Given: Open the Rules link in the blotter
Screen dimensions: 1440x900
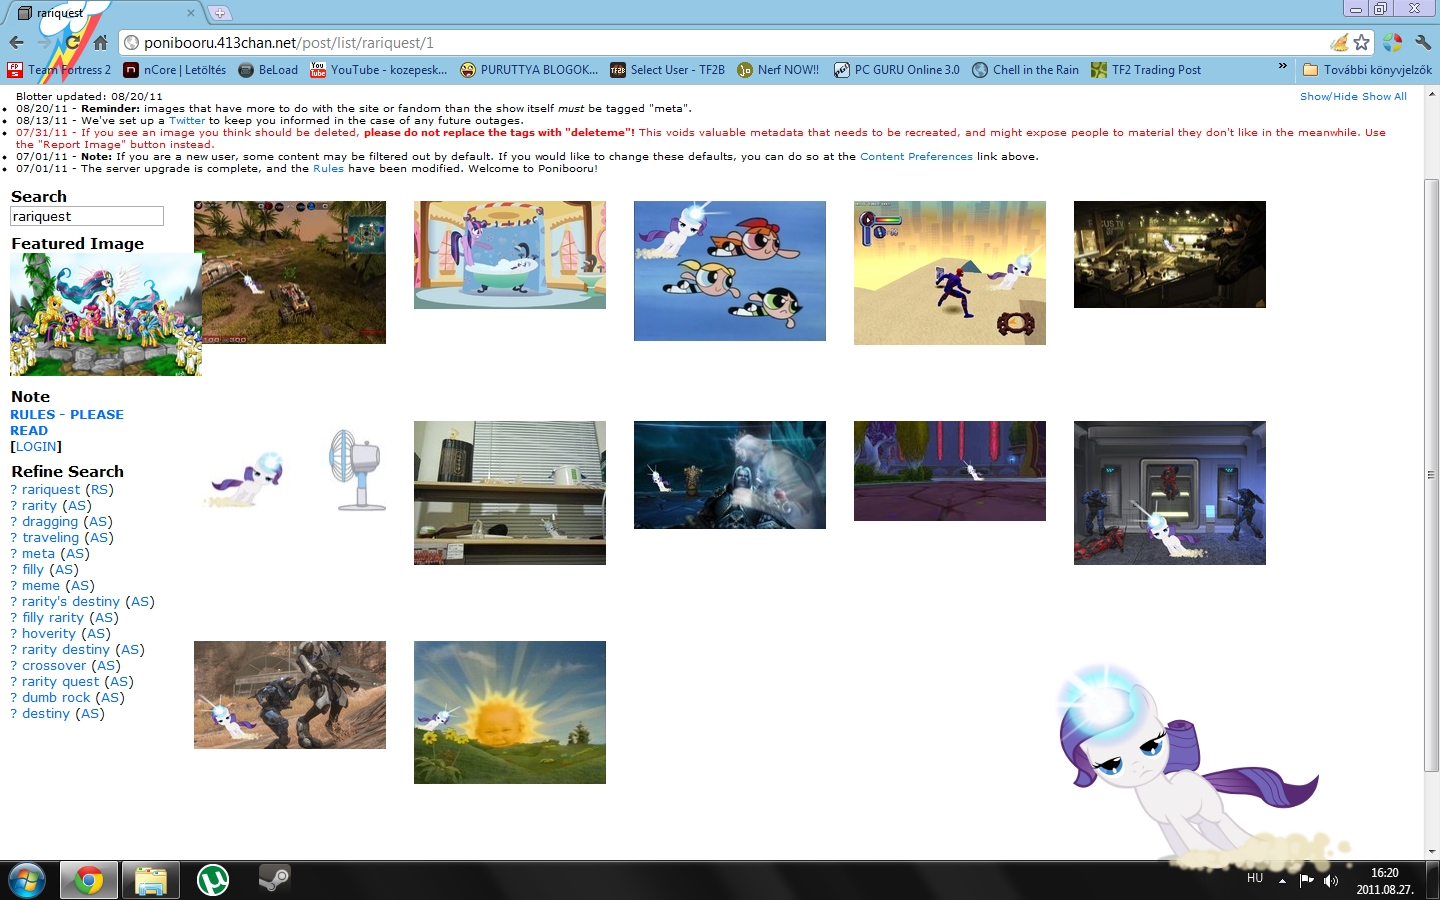Looking at the screenshot, I should click(x=328, y=168).
